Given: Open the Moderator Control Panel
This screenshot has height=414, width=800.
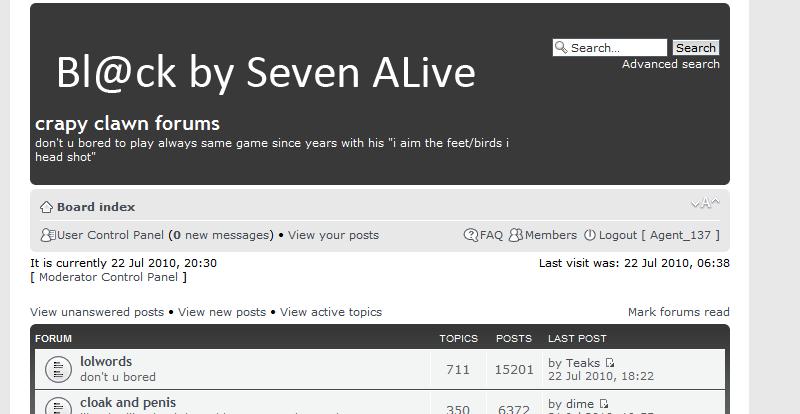Looking at the screenshot, I should pyautogui.click(x=108, y=277).
